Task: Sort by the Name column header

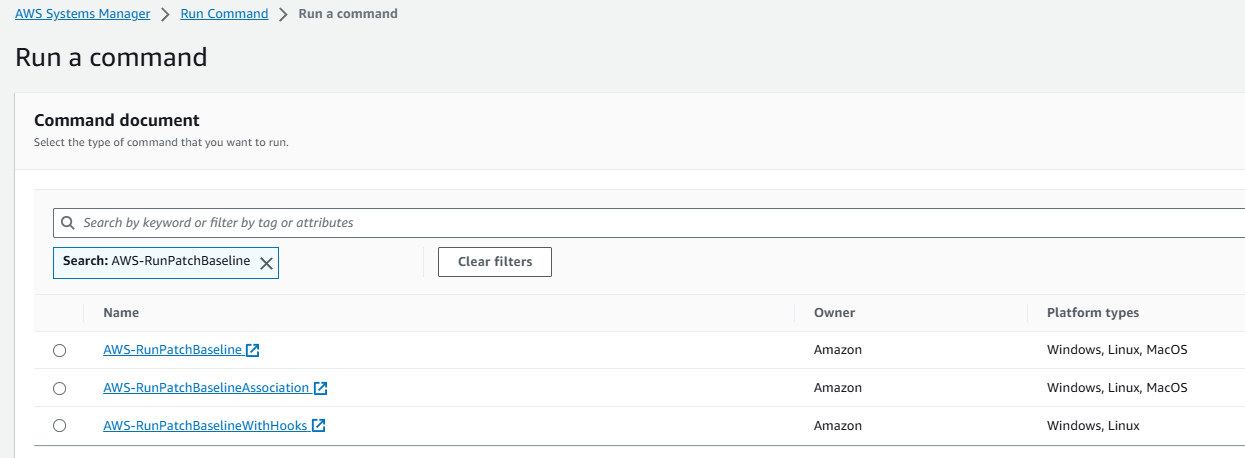Action: [x=121, y=313]
